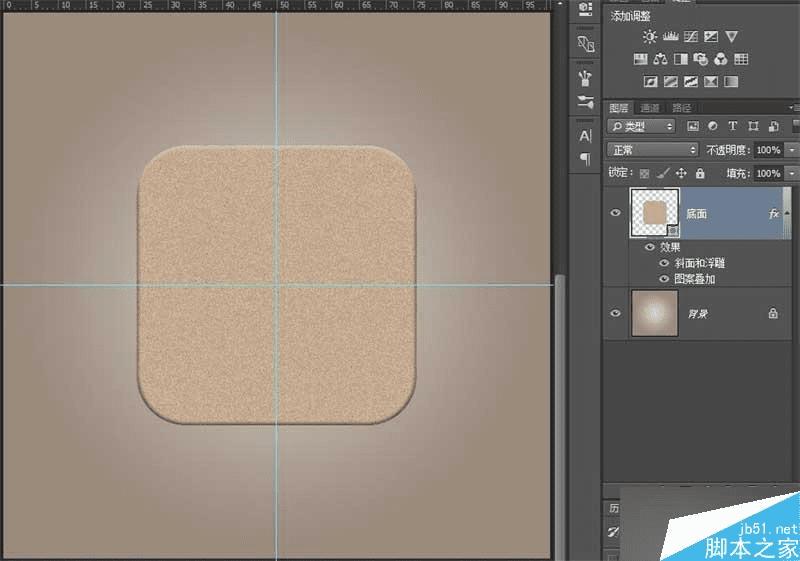Open the 类型 layer filter dropdown

(642, 127)
